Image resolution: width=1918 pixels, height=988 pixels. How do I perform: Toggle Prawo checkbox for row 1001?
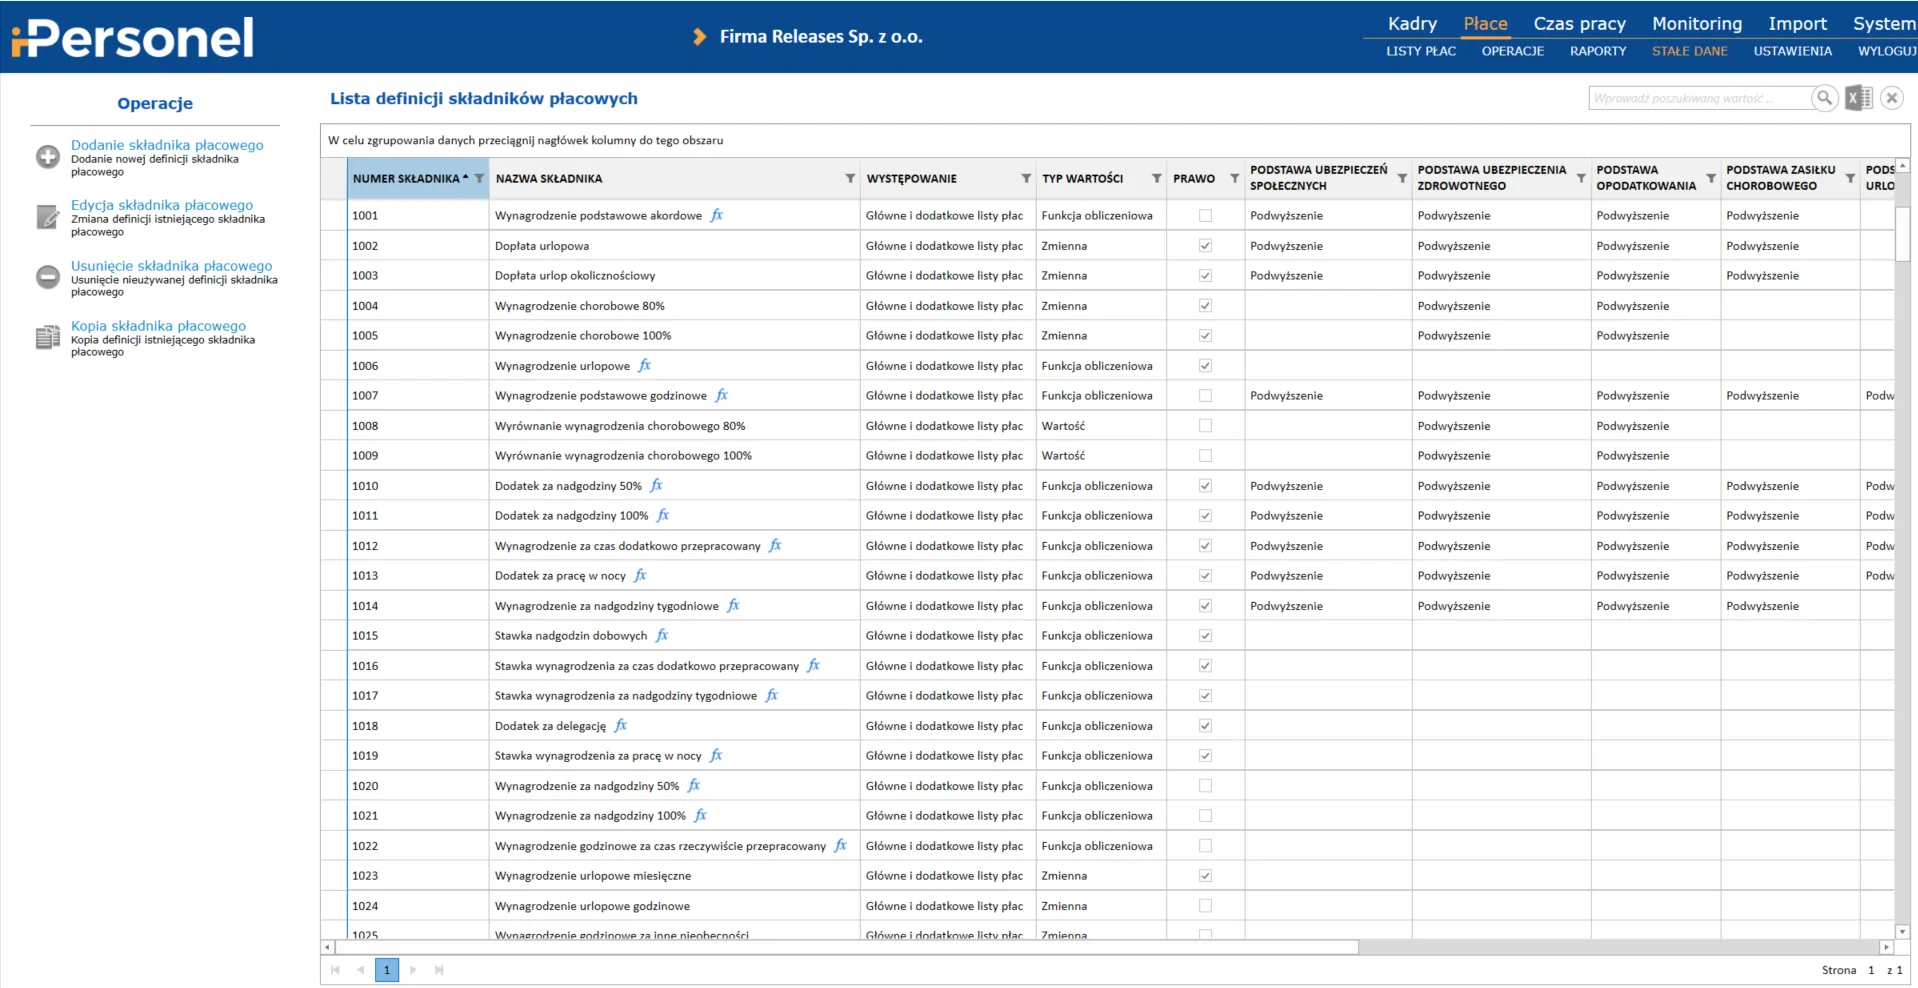click(1205, 216)
